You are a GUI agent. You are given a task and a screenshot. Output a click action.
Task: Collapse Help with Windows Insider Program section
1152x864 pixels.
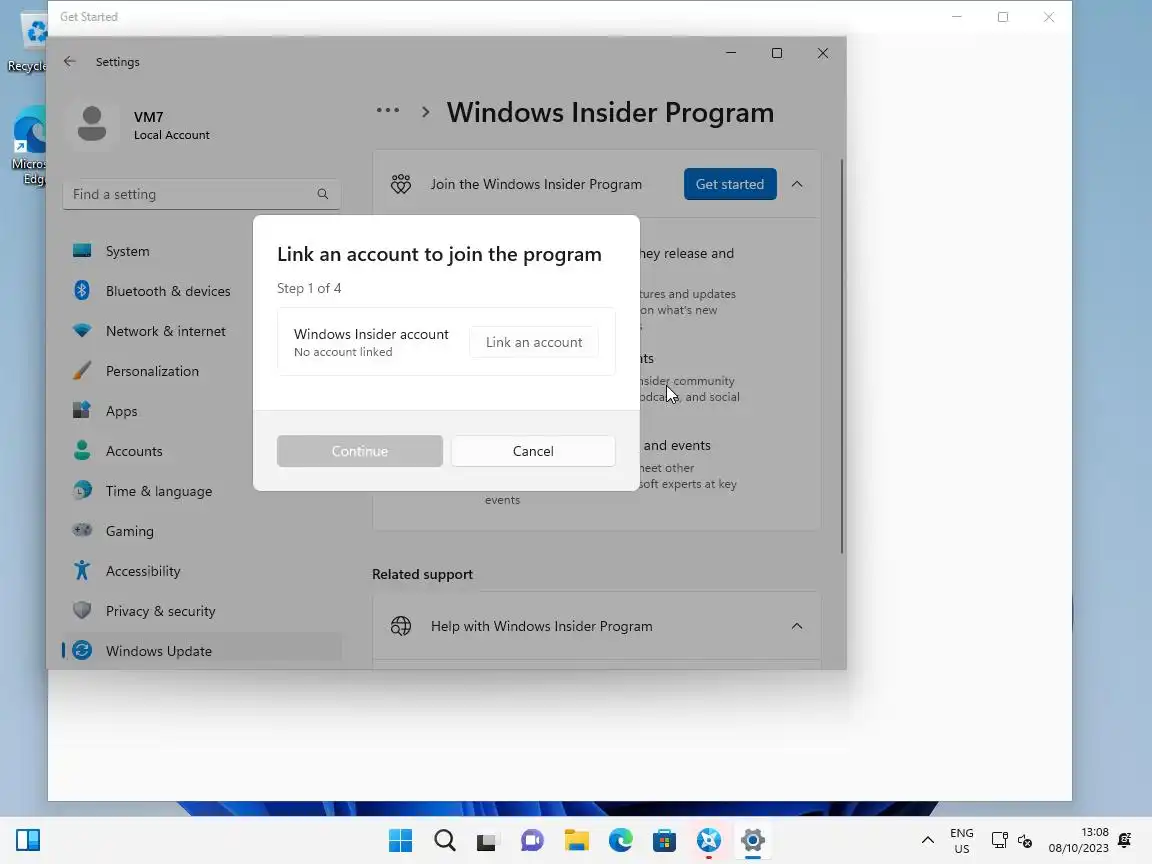tap(796, 626)
